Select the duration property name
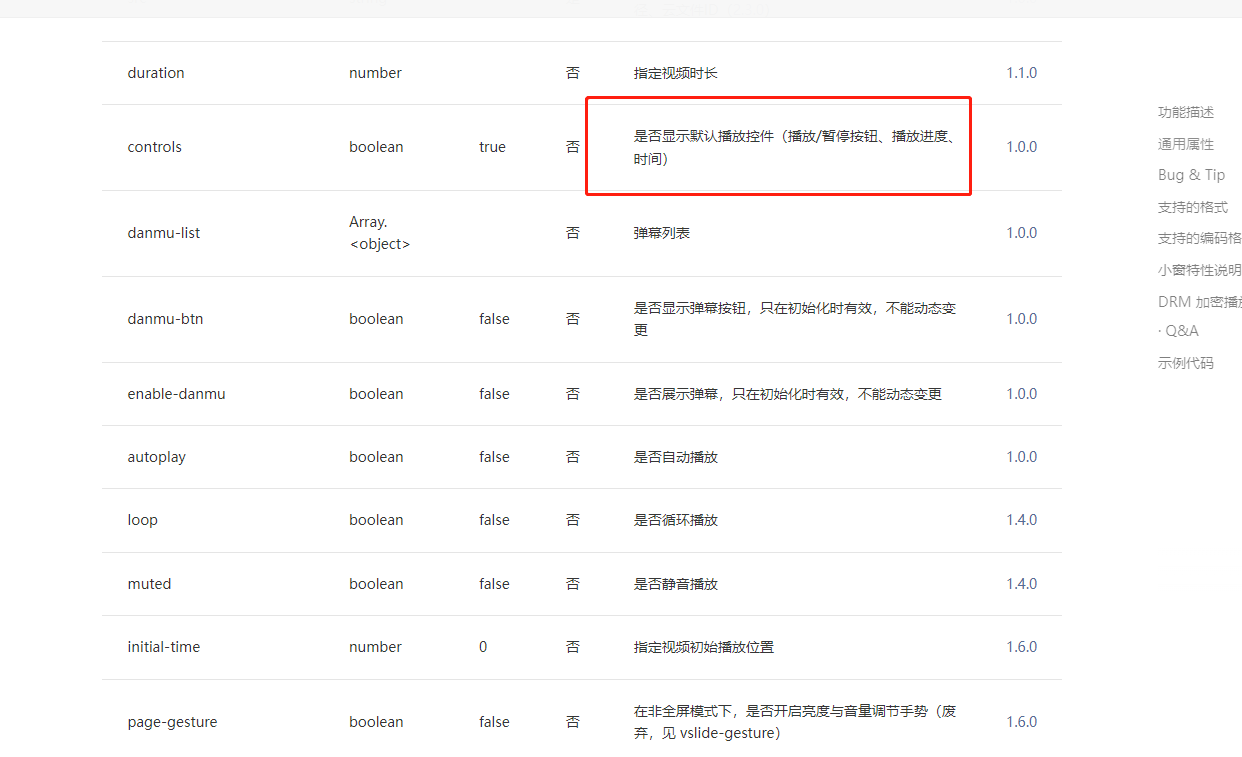 156,73
